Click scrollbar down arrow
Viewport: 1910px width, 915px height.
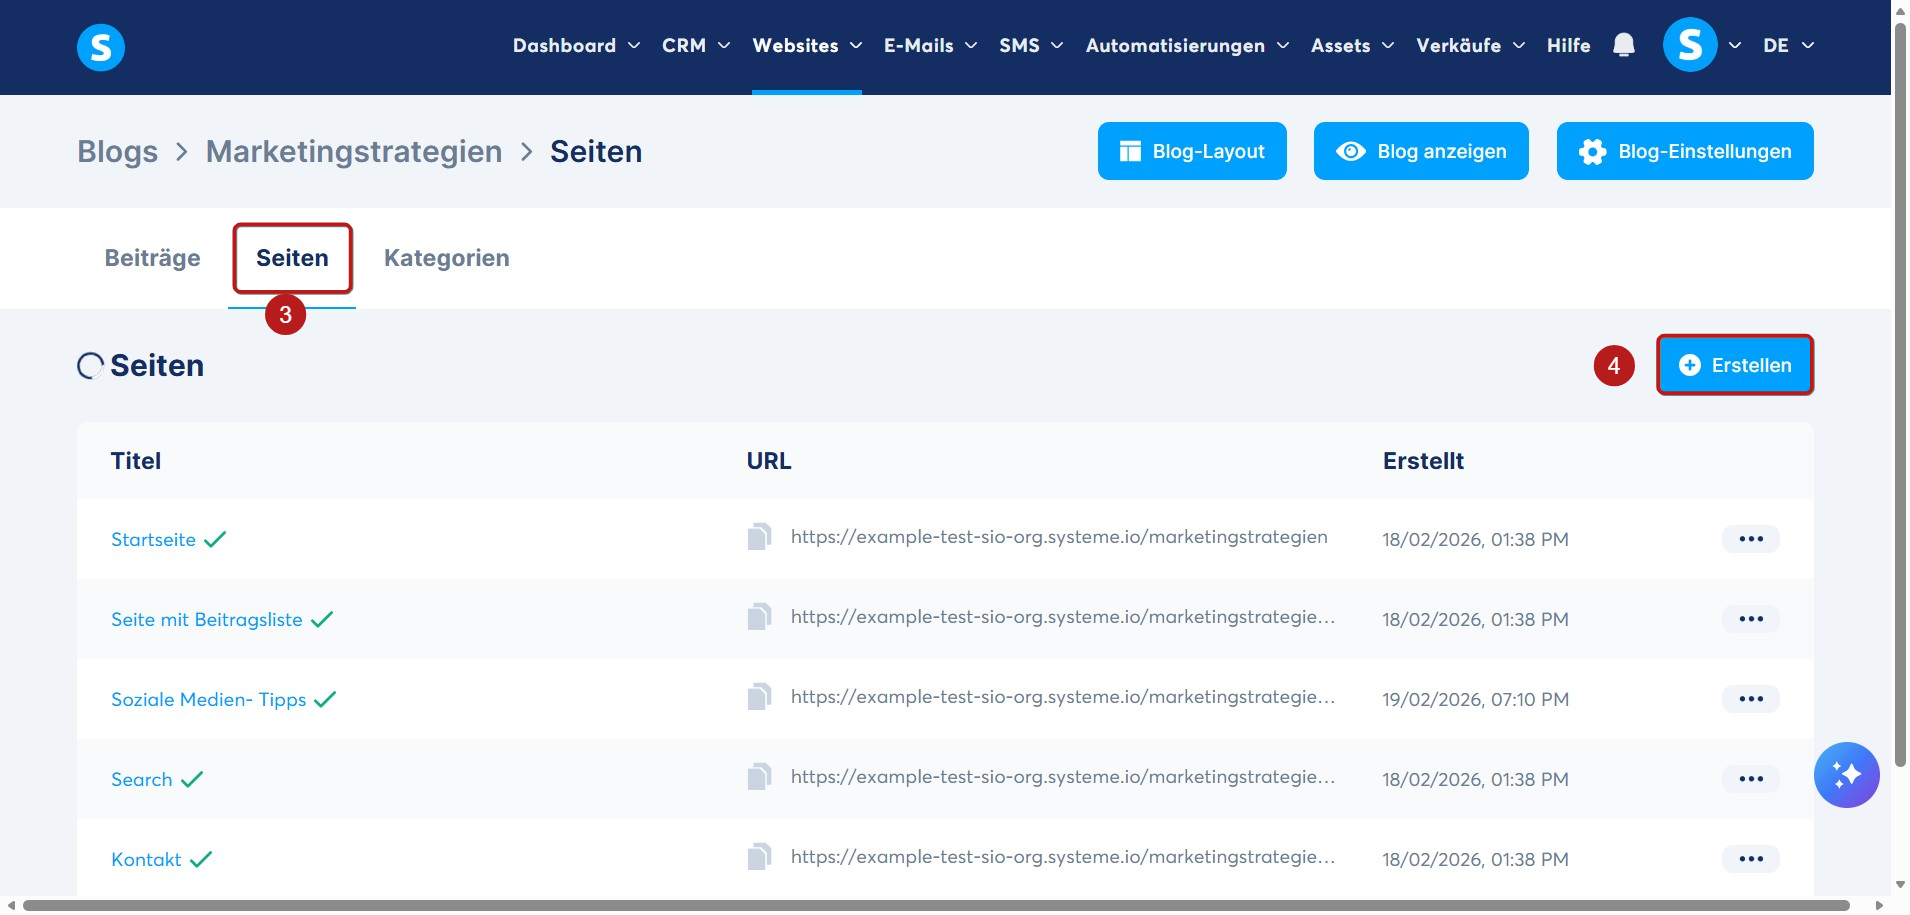[1900, 885]
